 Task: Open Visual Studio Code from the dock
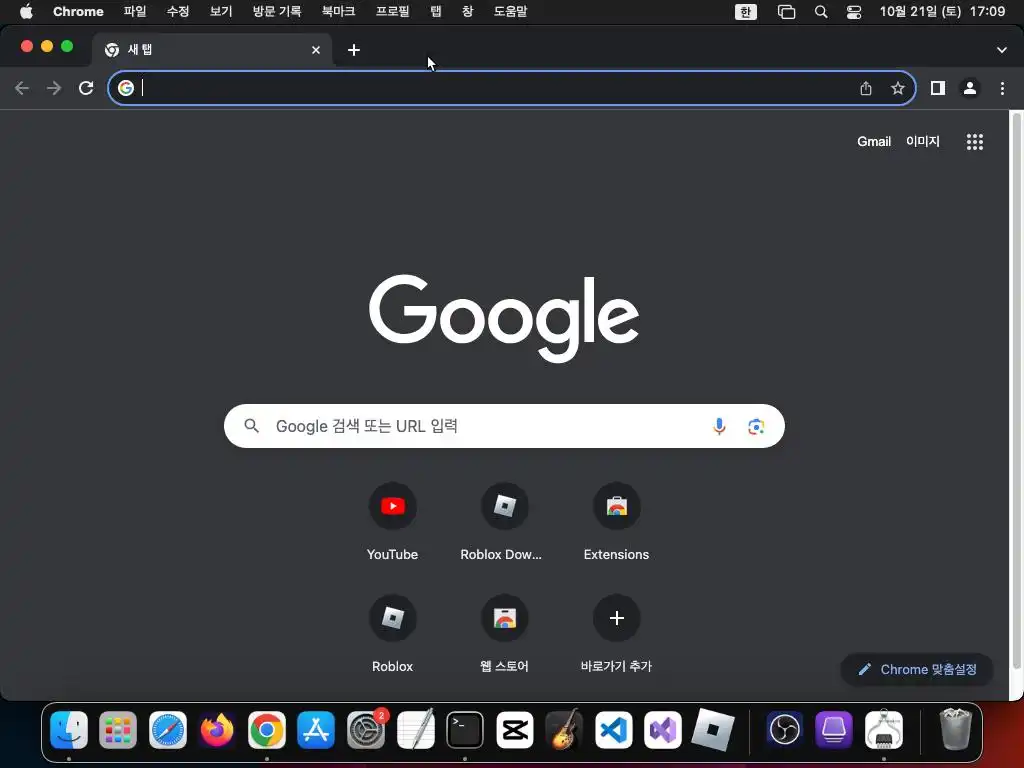(614, 729)
